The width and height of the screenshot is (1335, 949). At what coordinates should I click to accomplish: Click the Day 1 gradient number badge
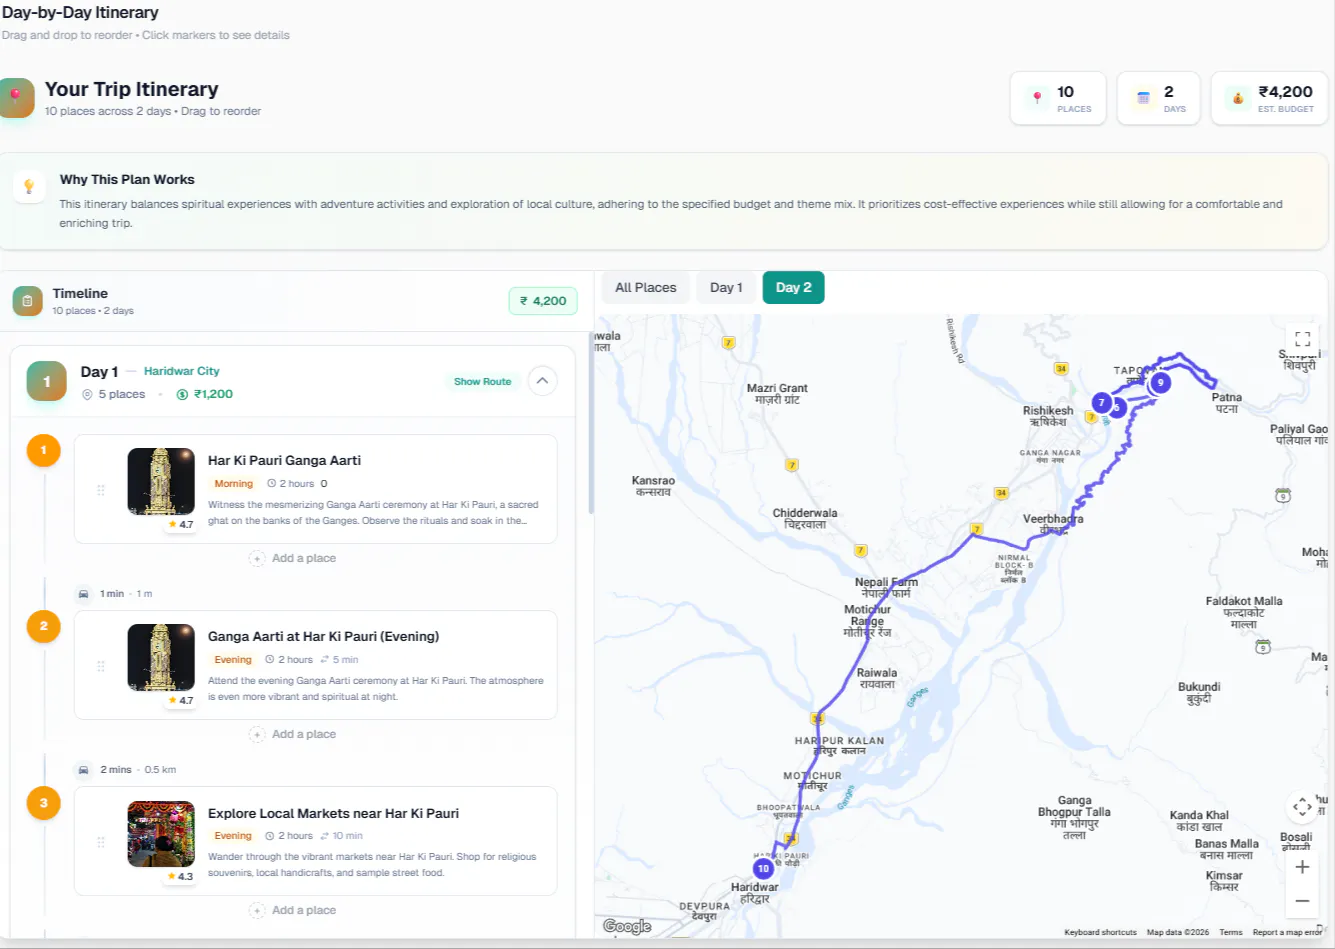[x=46, y=381]
